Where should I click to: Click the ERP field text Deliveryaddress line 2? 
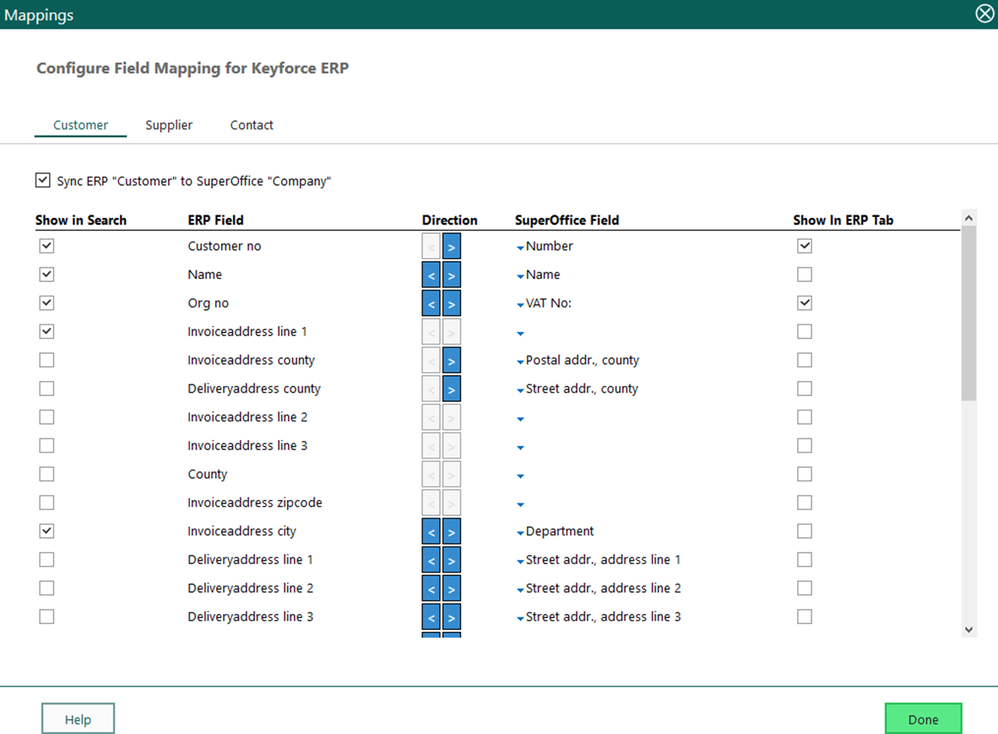(x=250, y=588)
